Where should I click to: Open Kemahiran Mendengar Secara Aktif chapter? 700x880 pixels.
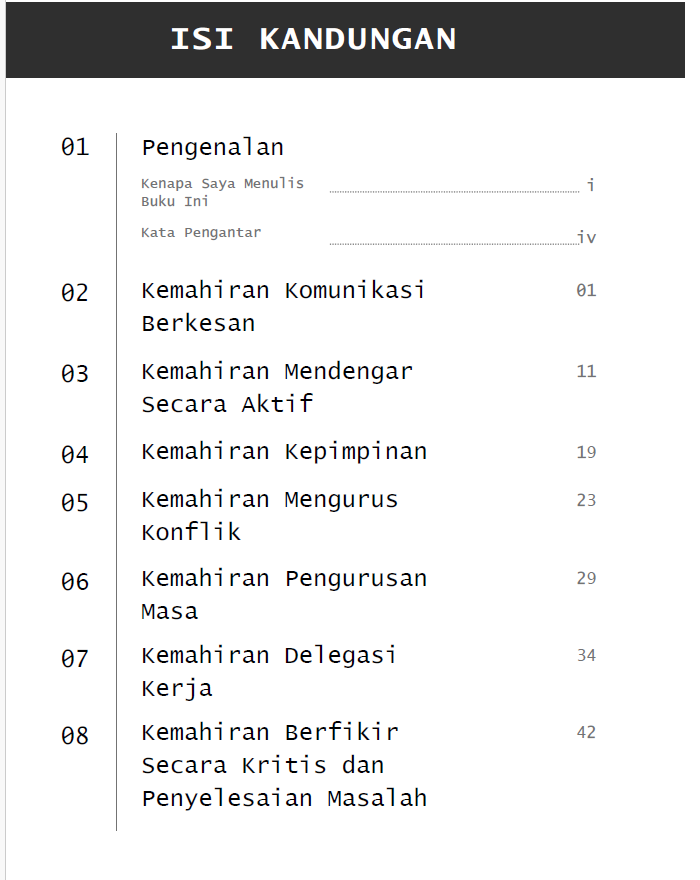(x=277, y=387)
